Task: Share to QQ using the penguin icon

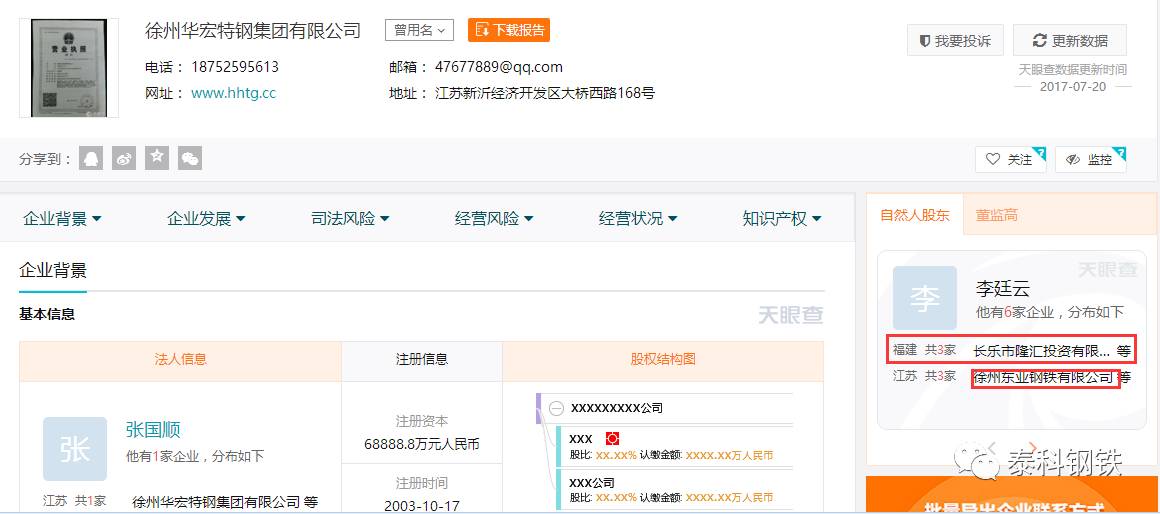Action: pos(91,158)
